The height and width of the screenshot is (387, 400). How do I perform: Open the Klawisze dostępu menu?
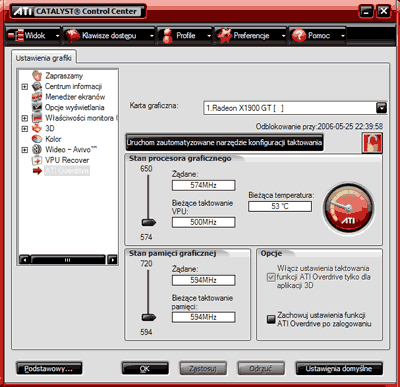(x=109, y=35)
